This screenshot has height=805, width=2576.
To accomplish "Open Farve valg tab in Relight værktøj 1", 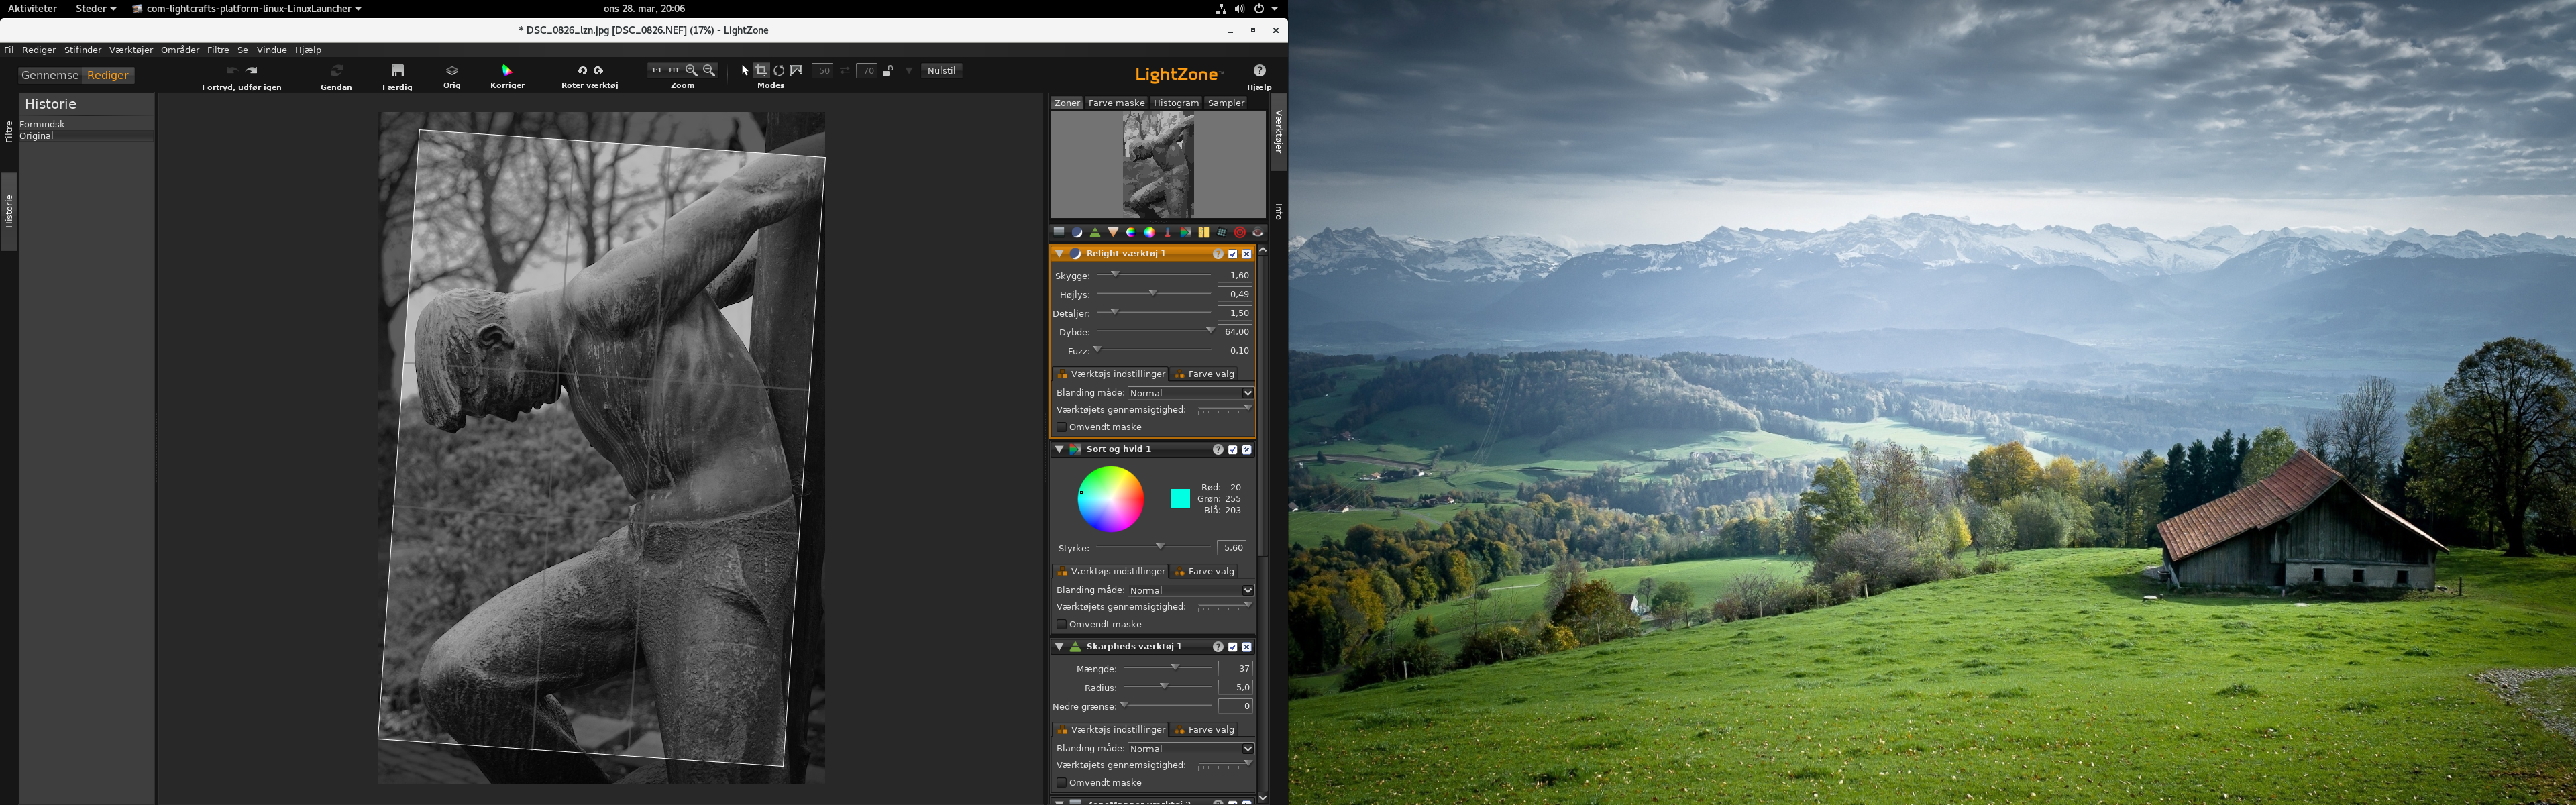I will pos(1205,374).
